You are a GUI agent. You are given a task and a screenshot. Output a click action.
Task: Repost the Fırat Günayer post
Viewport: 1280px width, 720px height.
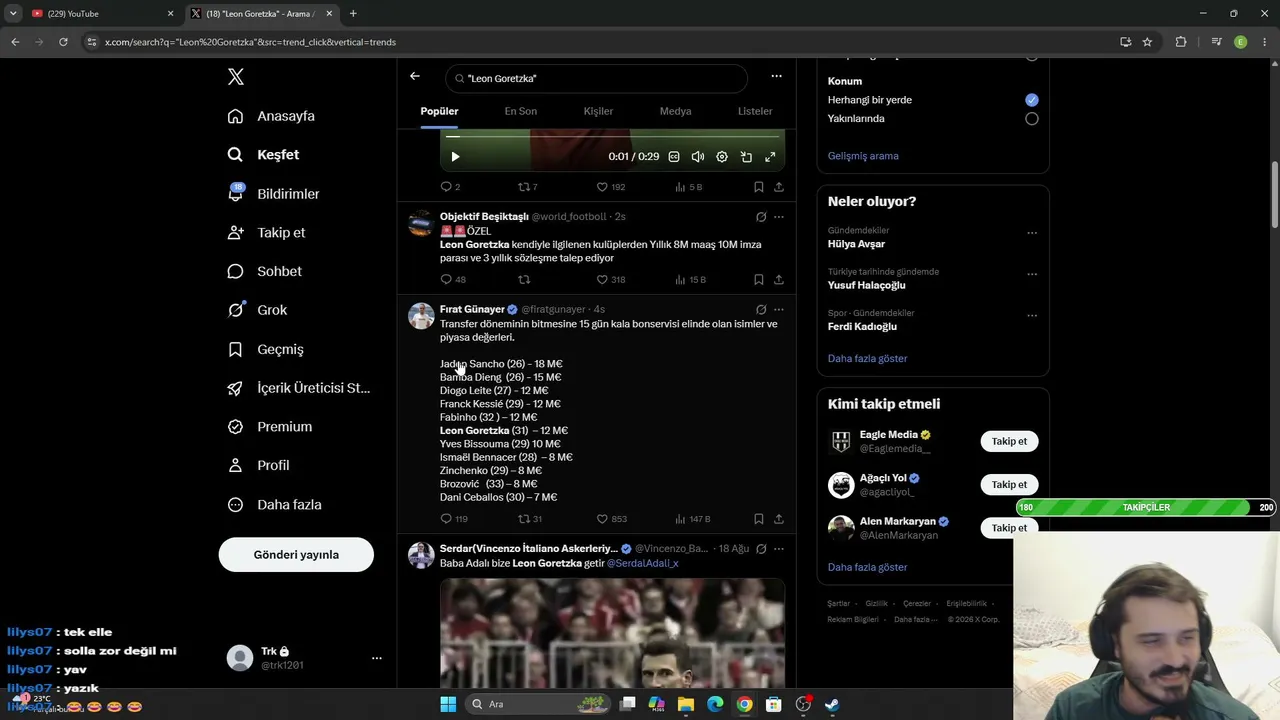pos(529,519)
